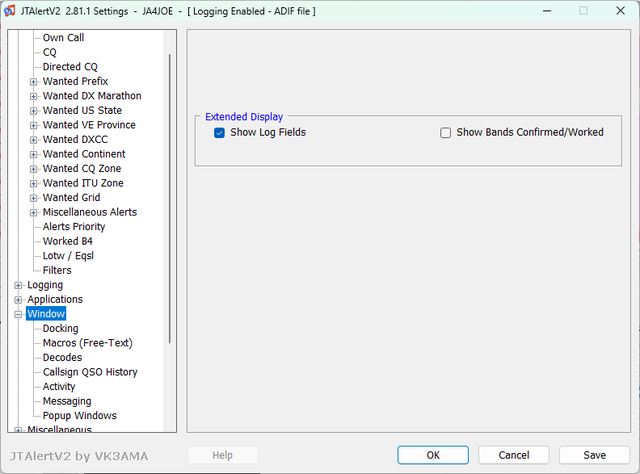Screen dimensions: 640x474
Task: Minimize the Settings window
Action: [547, 11]
